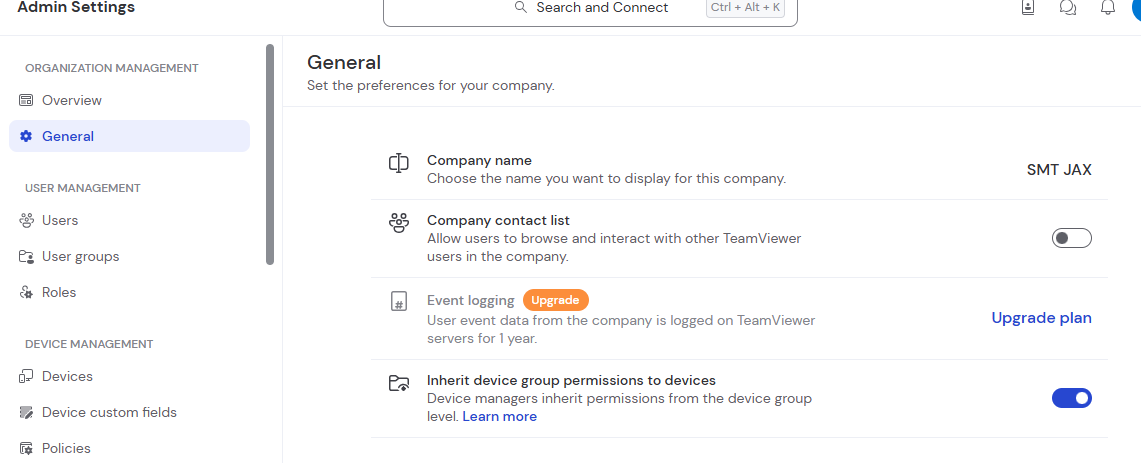Click the sidebar vertical scrollbar
The width and height of the screenshot is (1141, 463).
coord(270,155)
